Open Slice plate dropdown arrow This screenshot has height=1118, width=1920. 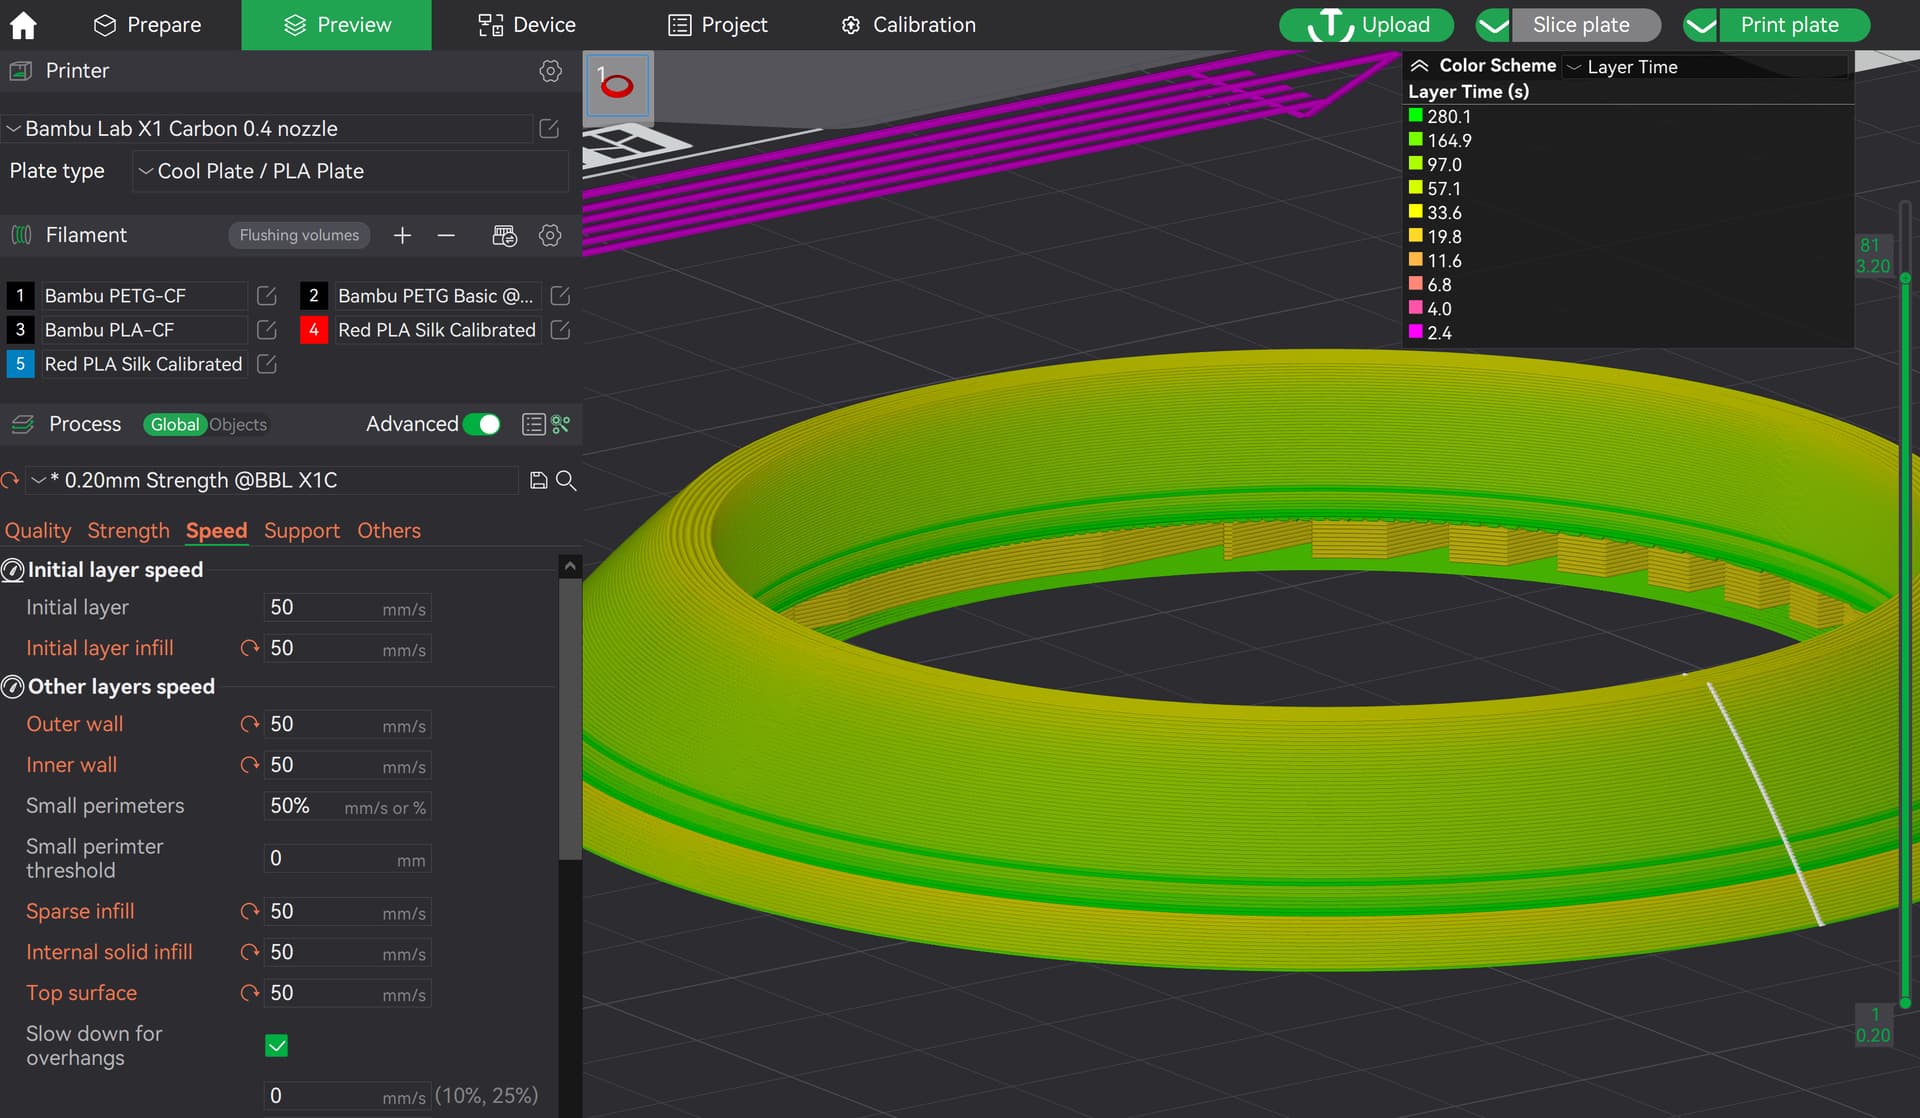point(1493,25)
